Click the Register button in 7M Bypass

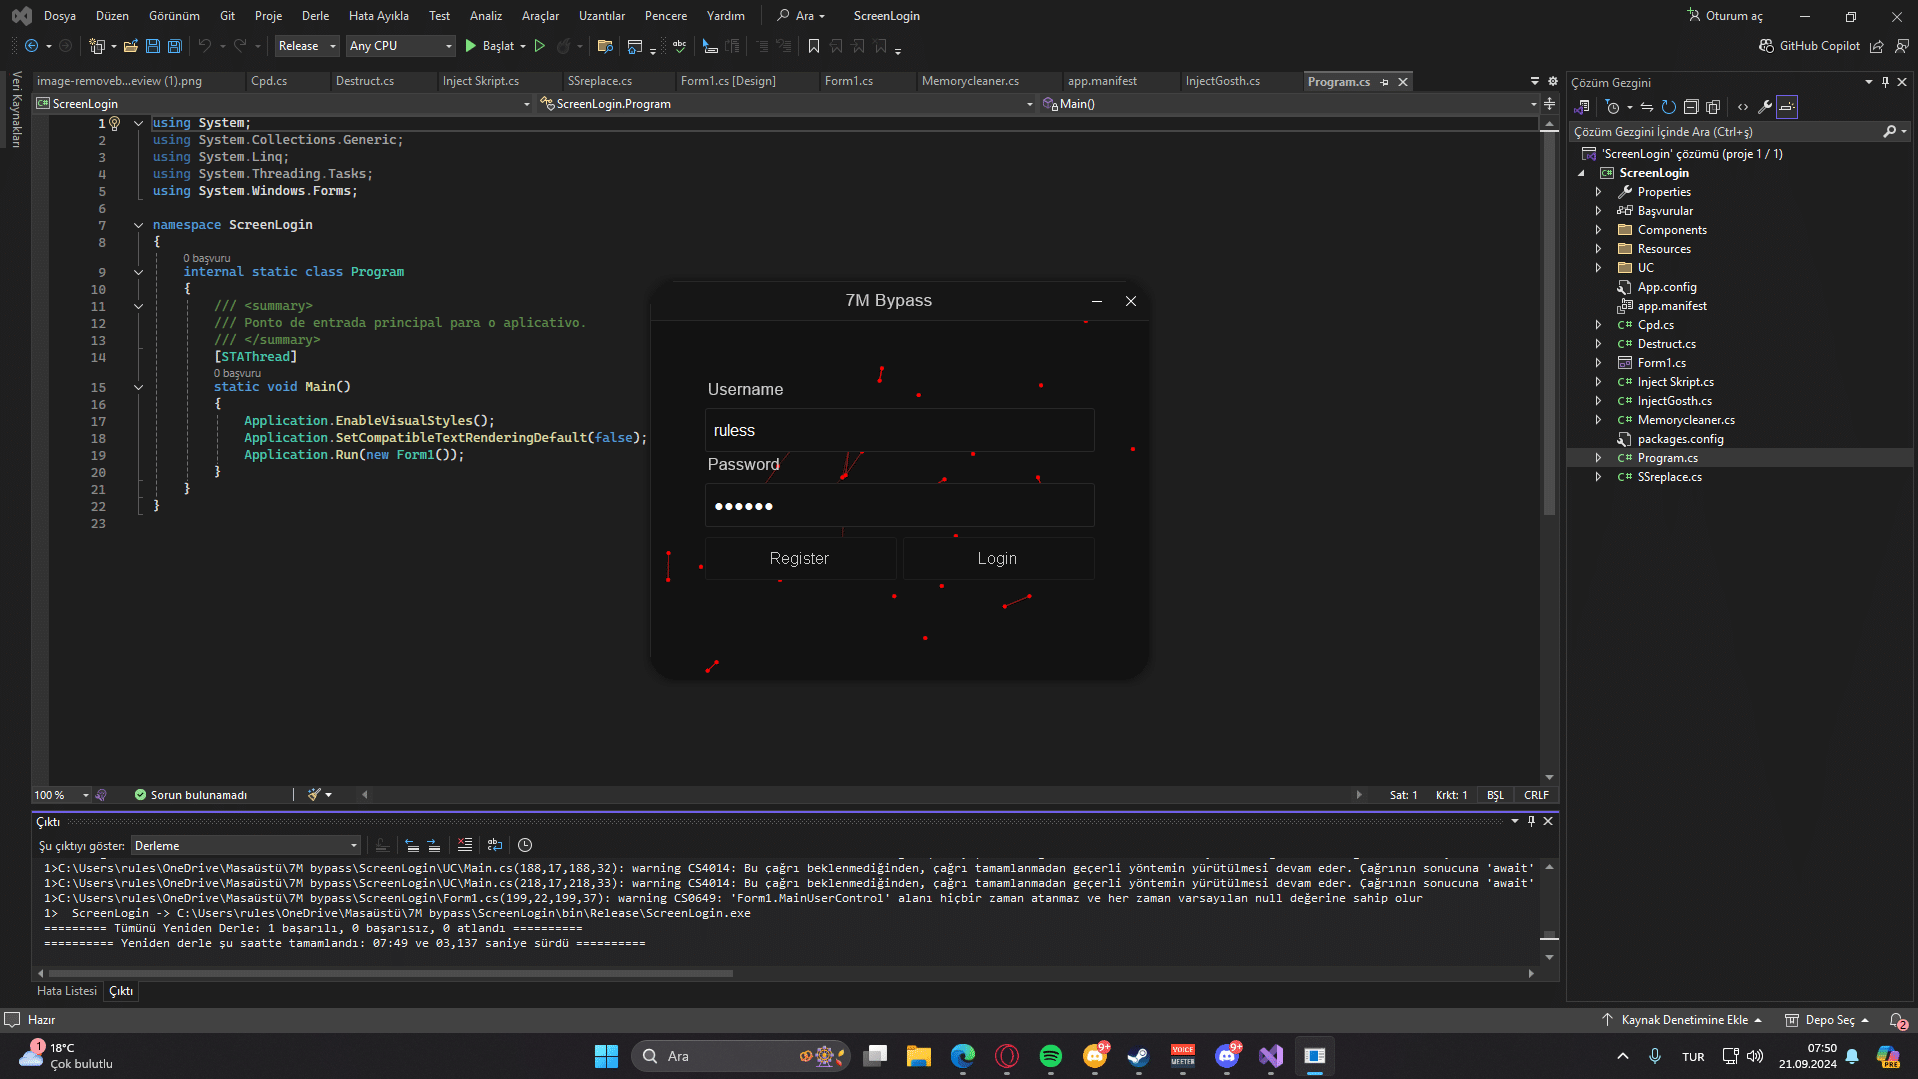[x=800, y=559]
